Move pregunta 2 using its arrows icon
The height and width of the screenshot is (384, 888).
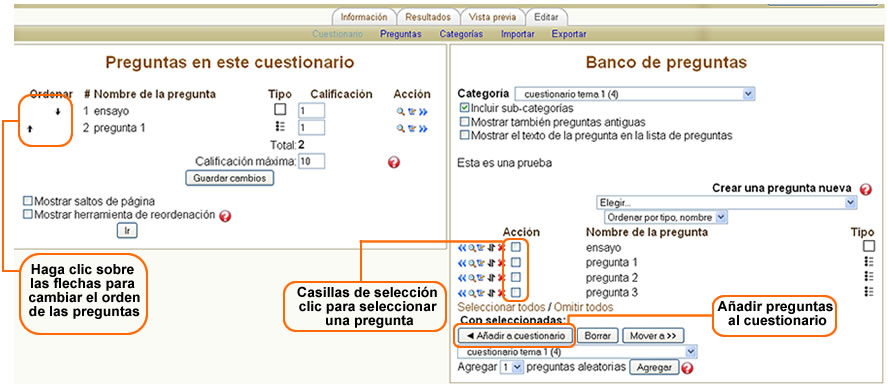[491, 278]
